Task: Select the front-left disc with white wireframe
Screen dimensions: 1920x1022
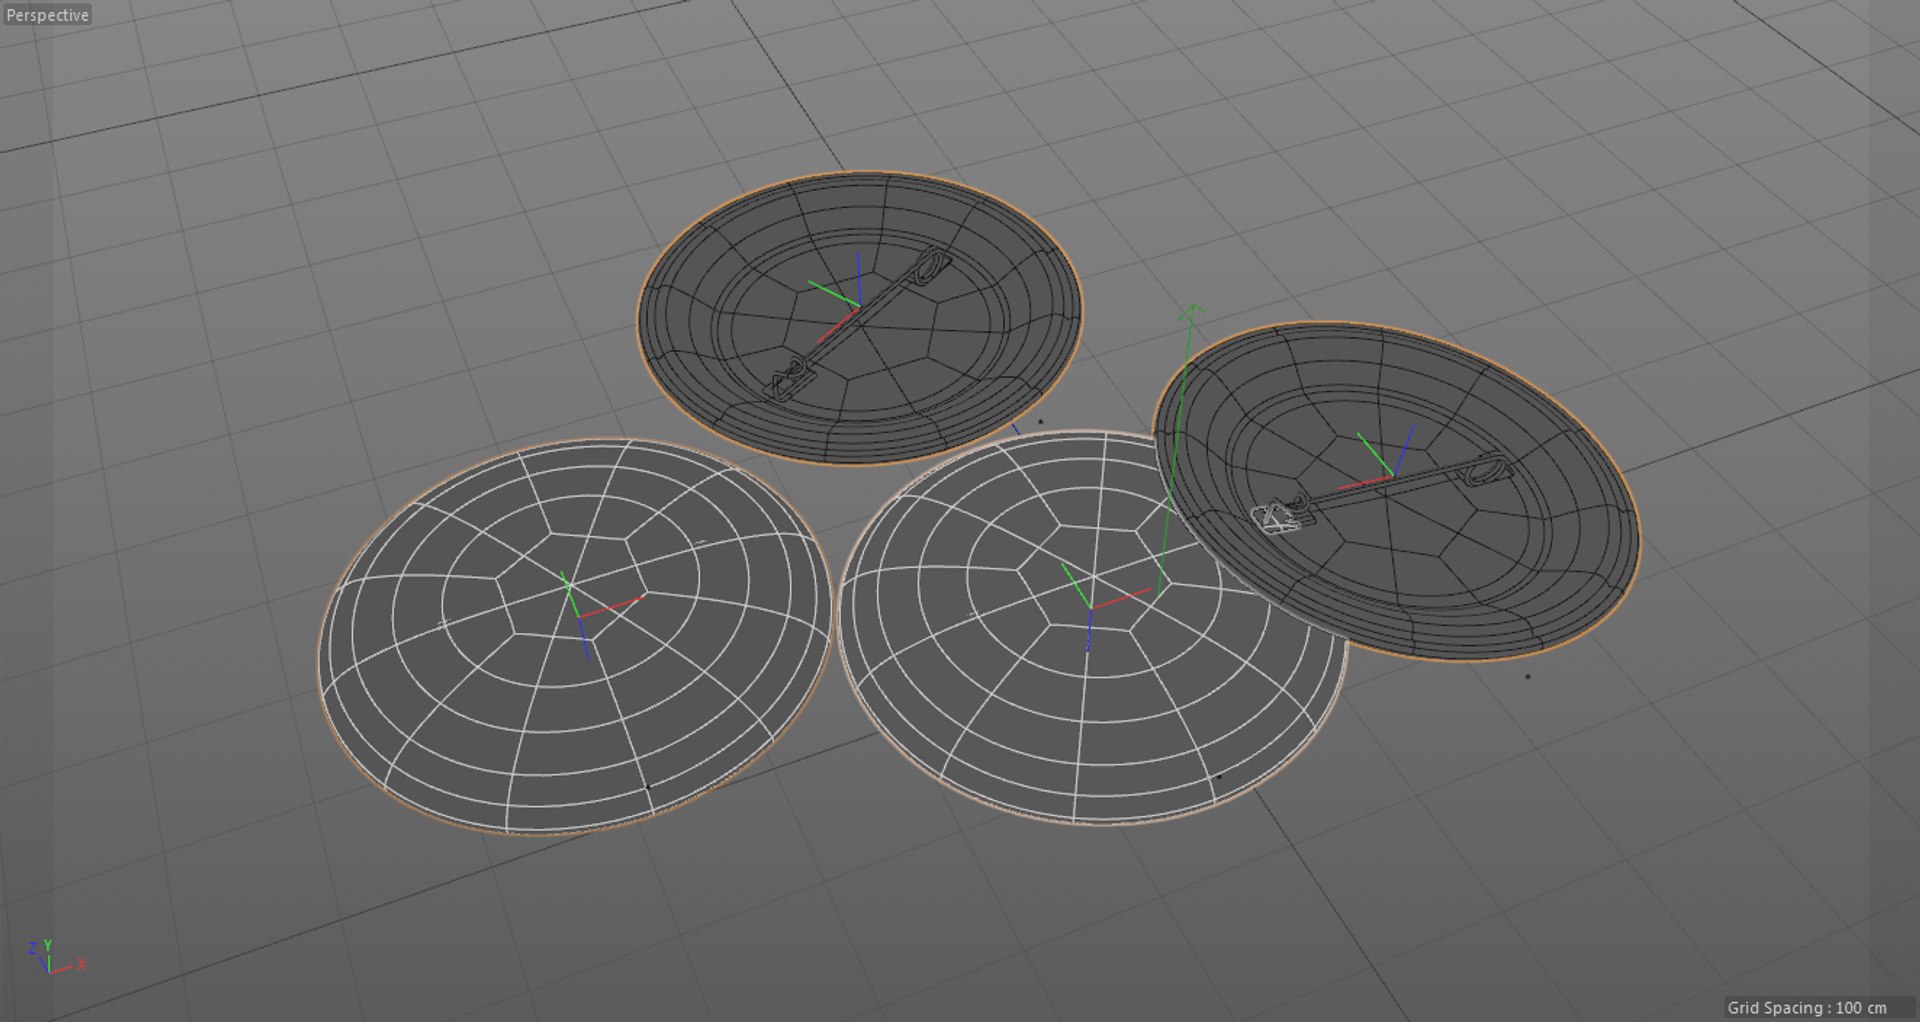Action: point(575,635)
